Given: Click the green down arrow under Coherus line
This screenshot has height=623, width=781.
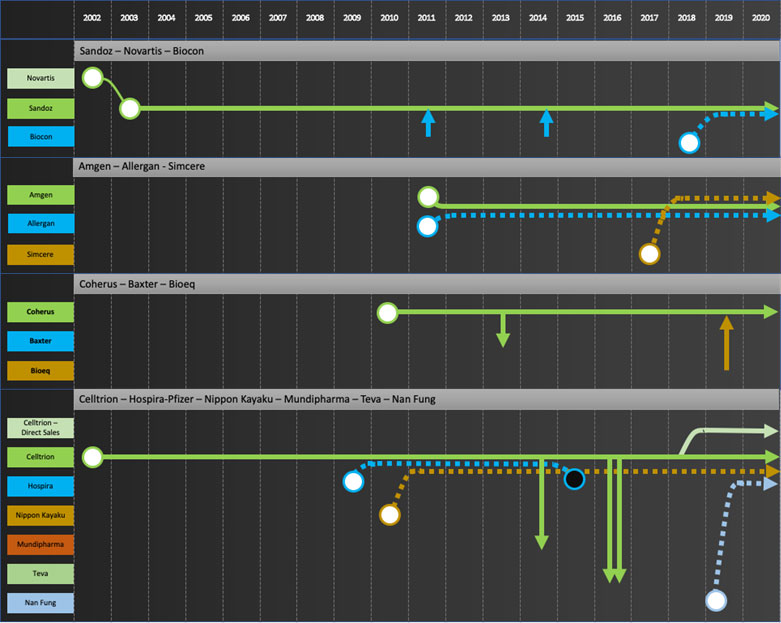Looking at the screenshot, I should pos(503,331).
